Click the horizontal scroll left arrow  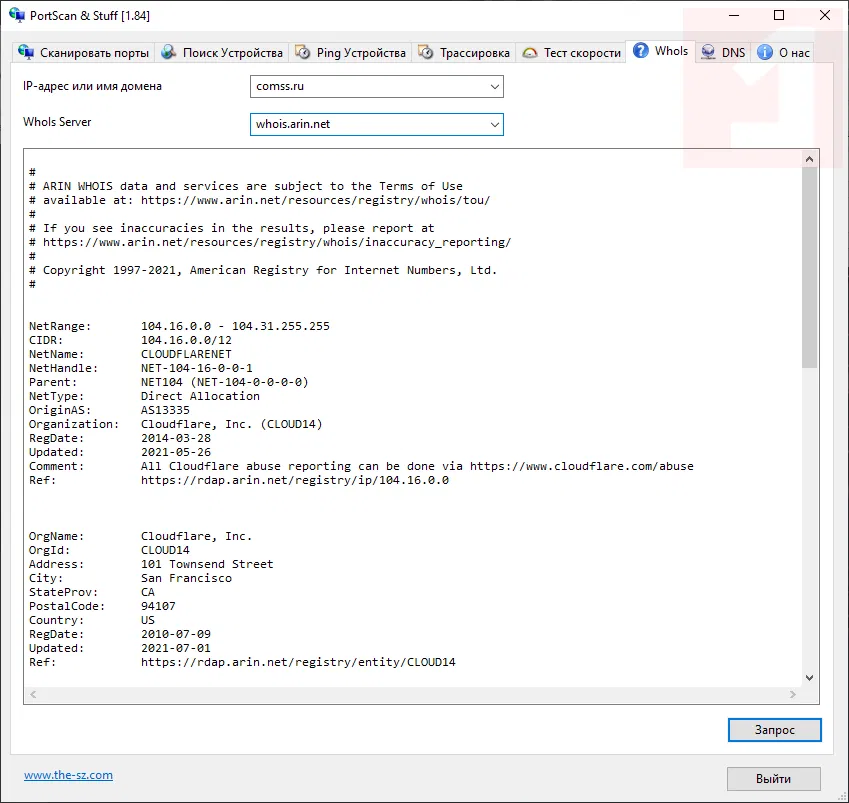pos(34,695)
